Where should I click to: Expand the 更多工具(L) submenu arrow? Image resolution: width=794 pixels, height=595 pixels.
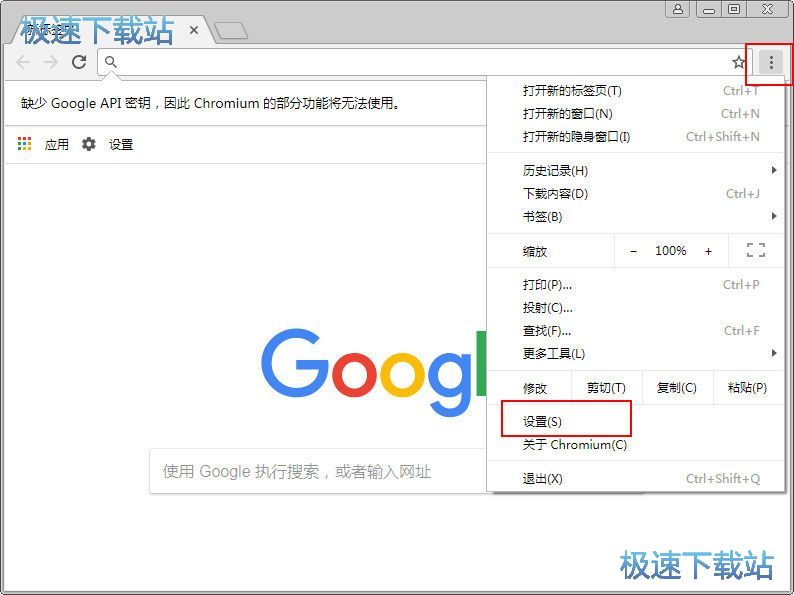[774, 353]
